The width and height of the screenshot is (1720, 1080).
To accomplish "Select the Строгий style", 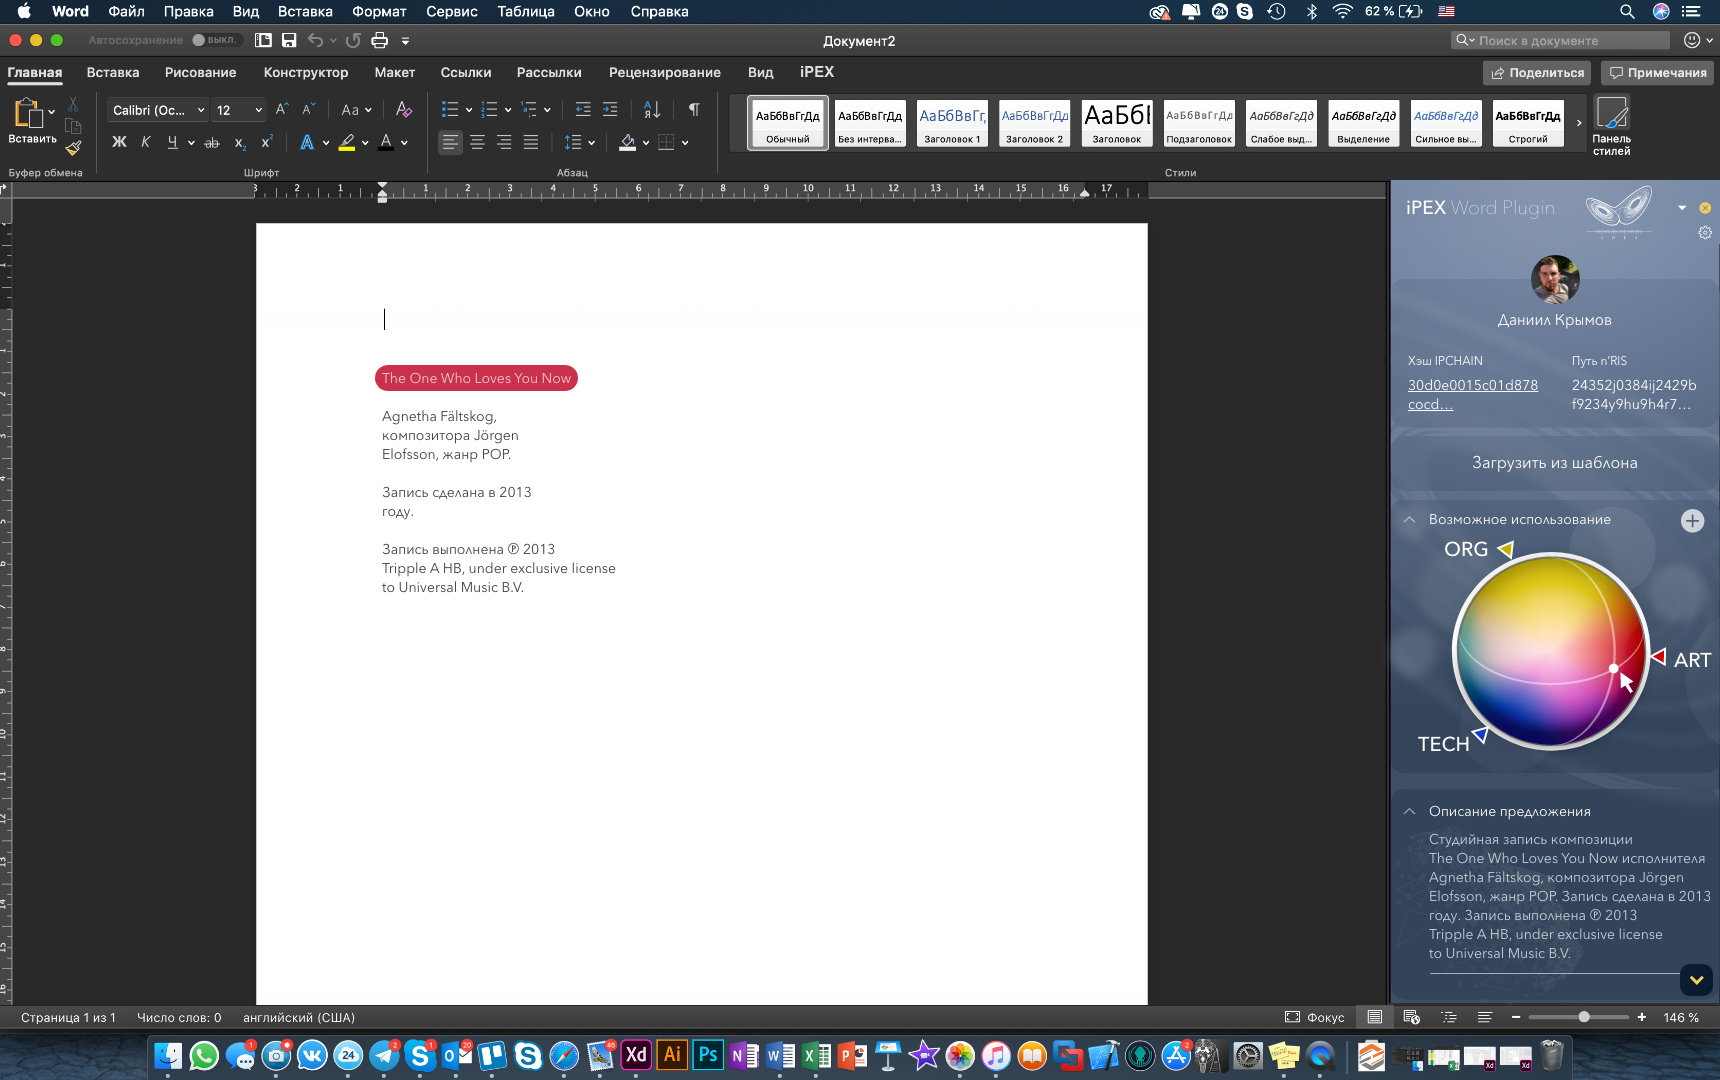I will [1528, 124].
